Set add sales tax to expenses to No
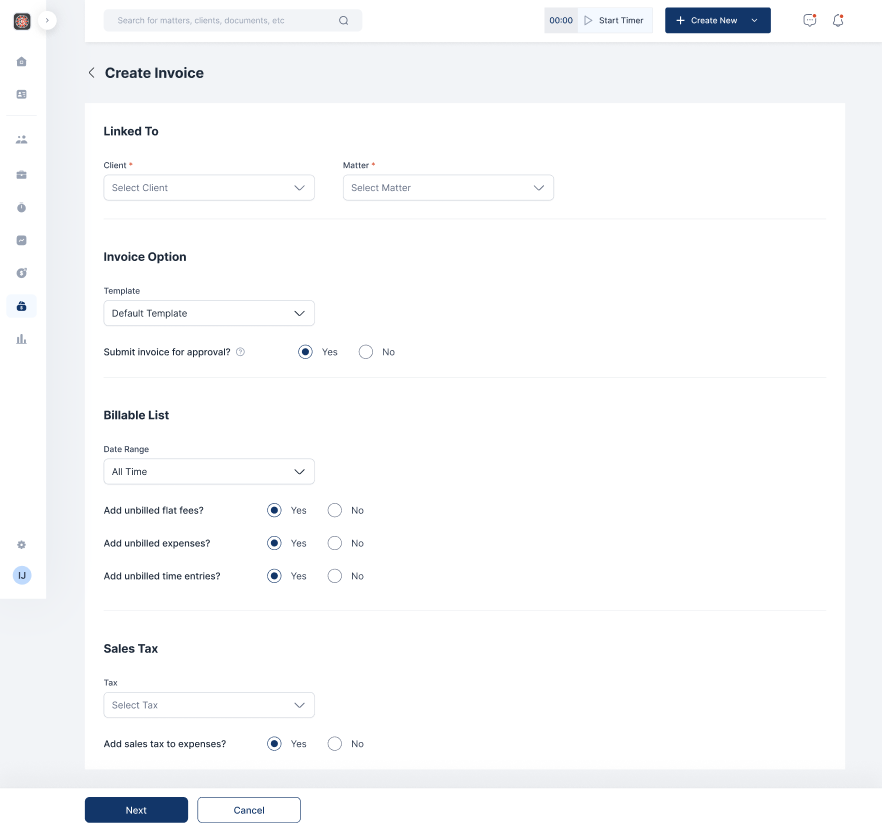Screen dimensions: 882x827 pyautogui.click(x=335, y=744)
